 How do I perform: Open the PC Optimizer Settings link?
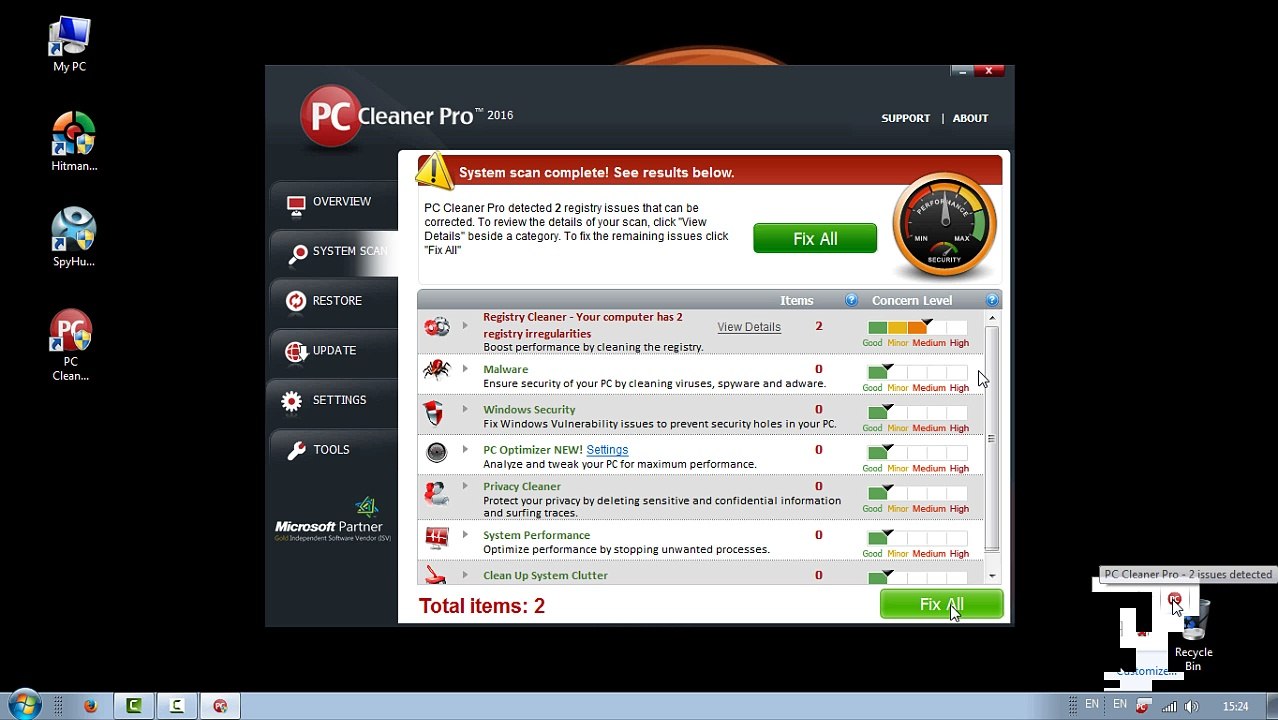(x=607, y=450)
